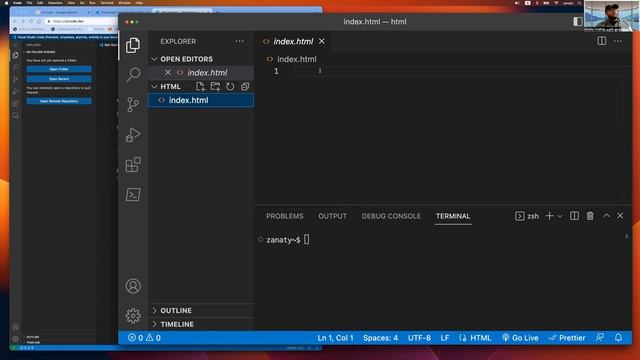Split the terminal panel

pos(574,216)
